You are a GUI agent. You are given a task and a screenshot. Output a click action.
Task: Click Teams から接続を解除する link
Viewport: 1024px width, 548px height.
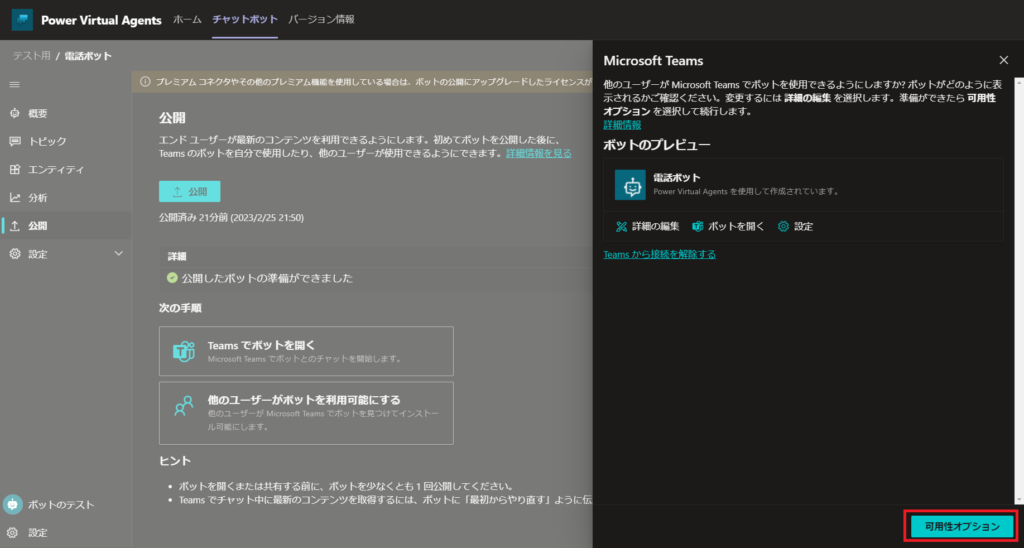coord(660,254)
